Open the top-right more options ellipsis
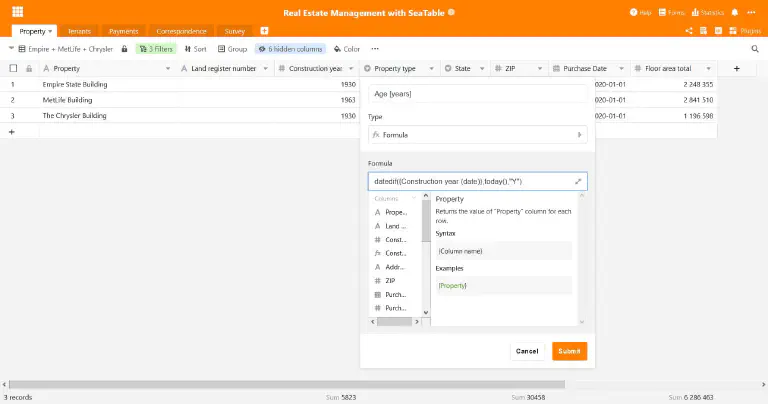This screenshot has height=404, width=768. (751, 12)
